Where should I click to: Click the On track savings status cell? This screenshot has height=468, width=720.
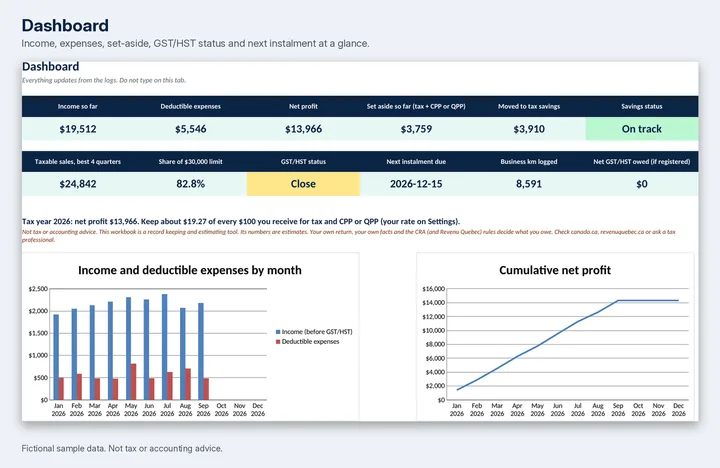tap(642, 129)
